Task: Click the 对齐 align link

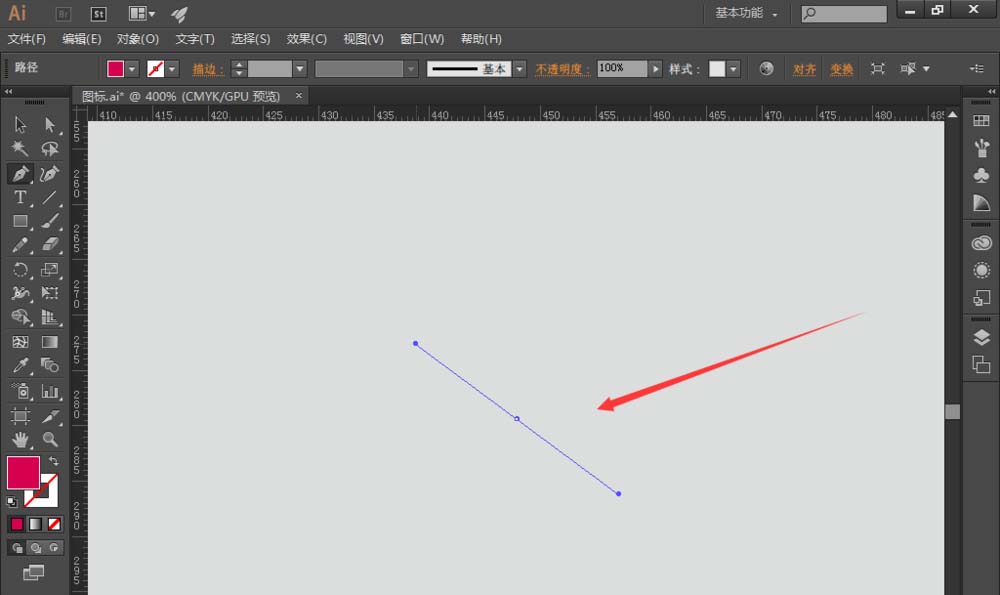Action: pyautogui.click(x=804, y=69)
